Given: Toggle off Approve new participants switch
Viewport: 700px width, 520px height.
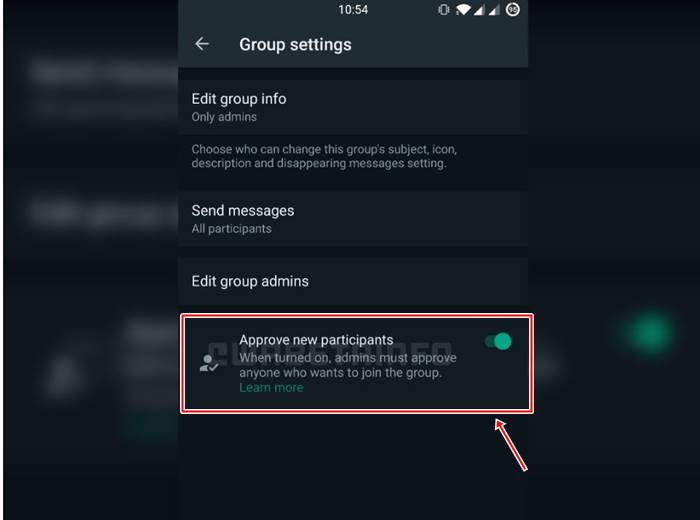Looking at the screenshot, I should tap(498, 341).
